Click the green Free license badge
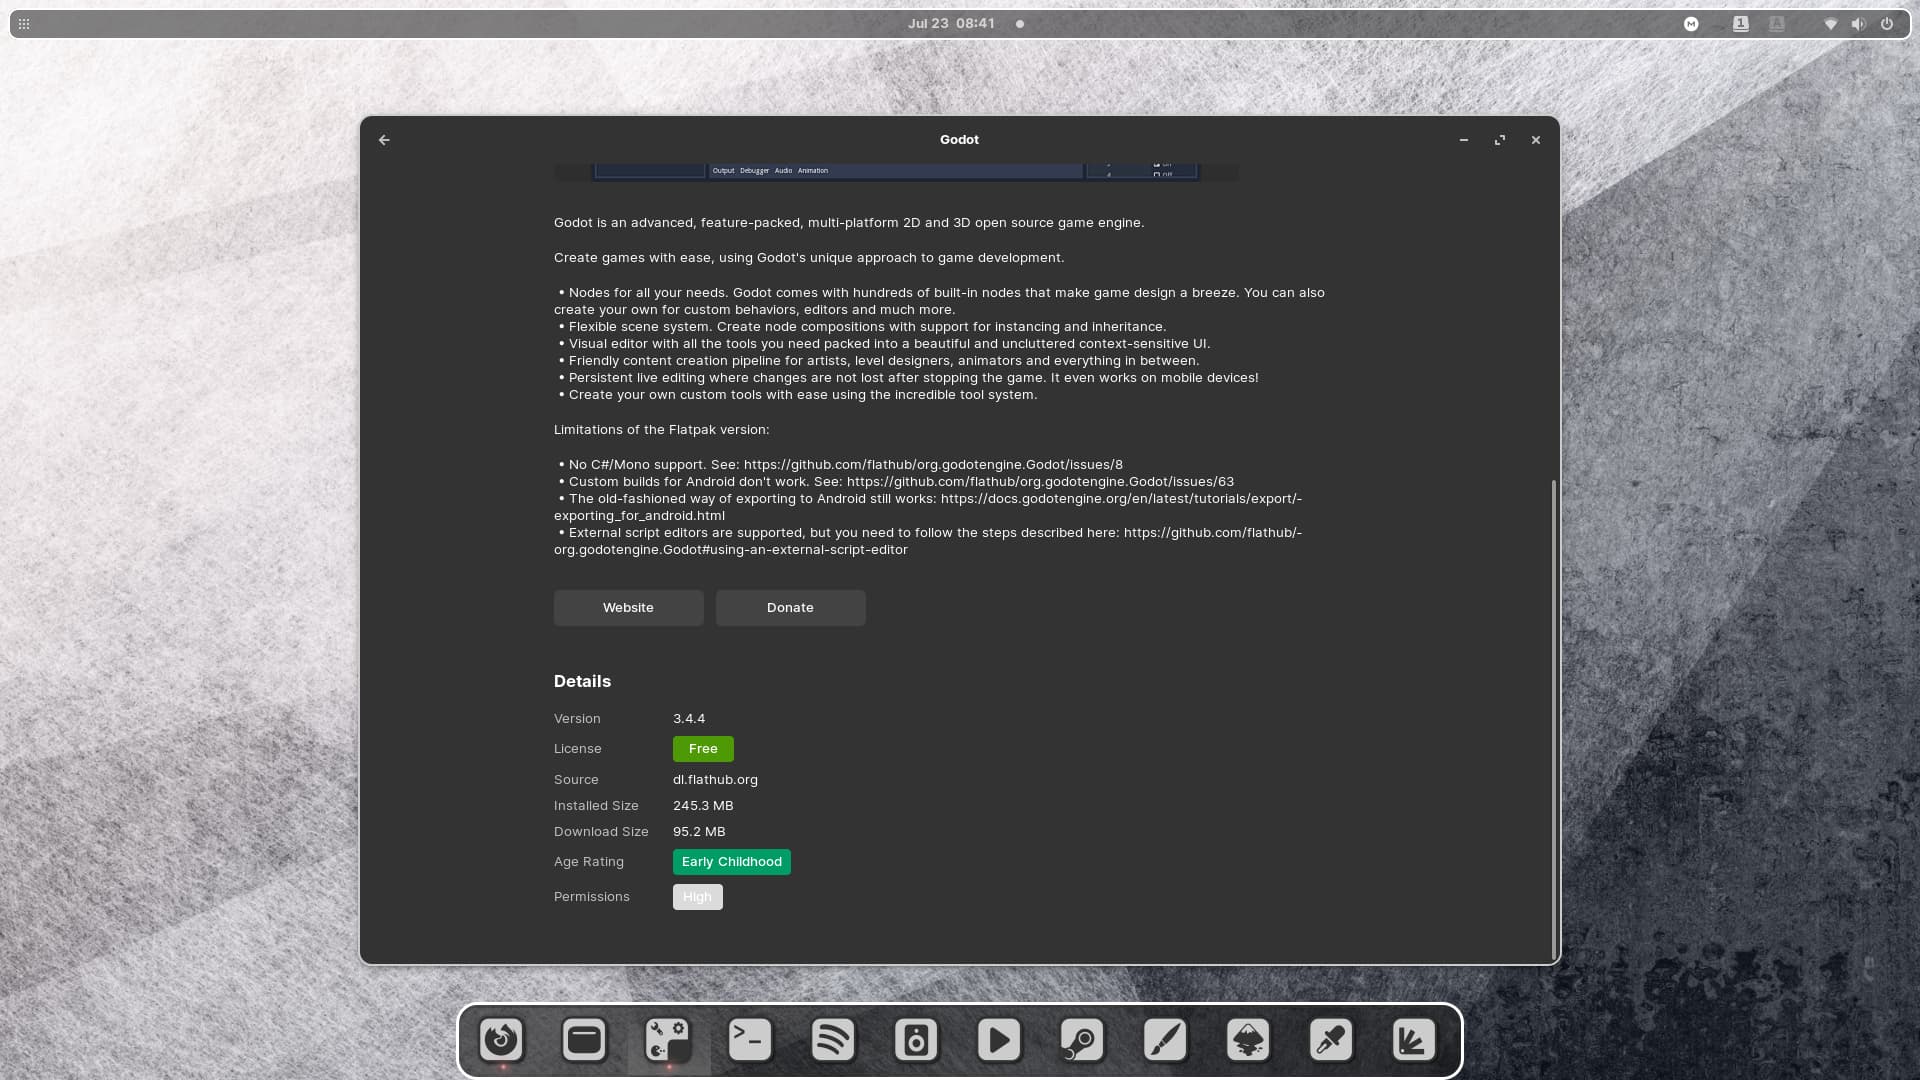The width and height of the screenshot is (1920, 1080). (x=703, y=749)
